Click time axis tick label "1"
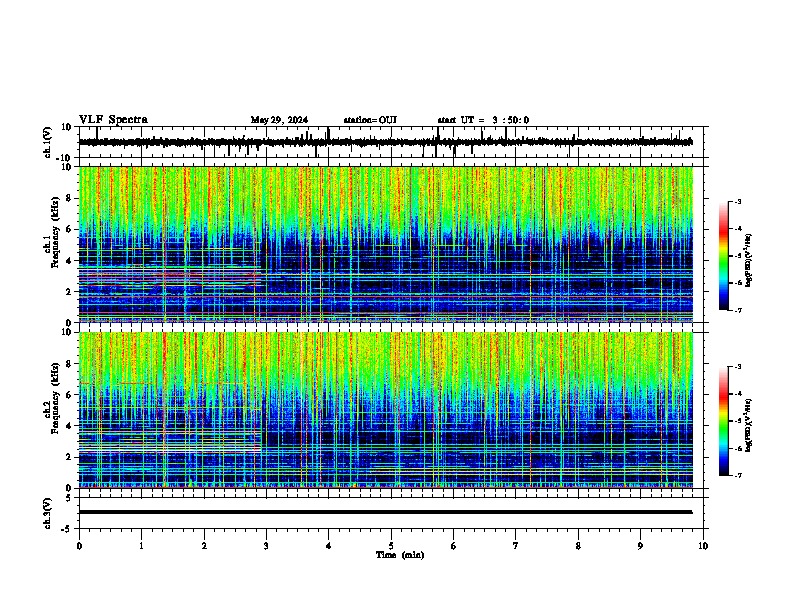The width and height of the screenshot is (792, 612). (141, 546)
